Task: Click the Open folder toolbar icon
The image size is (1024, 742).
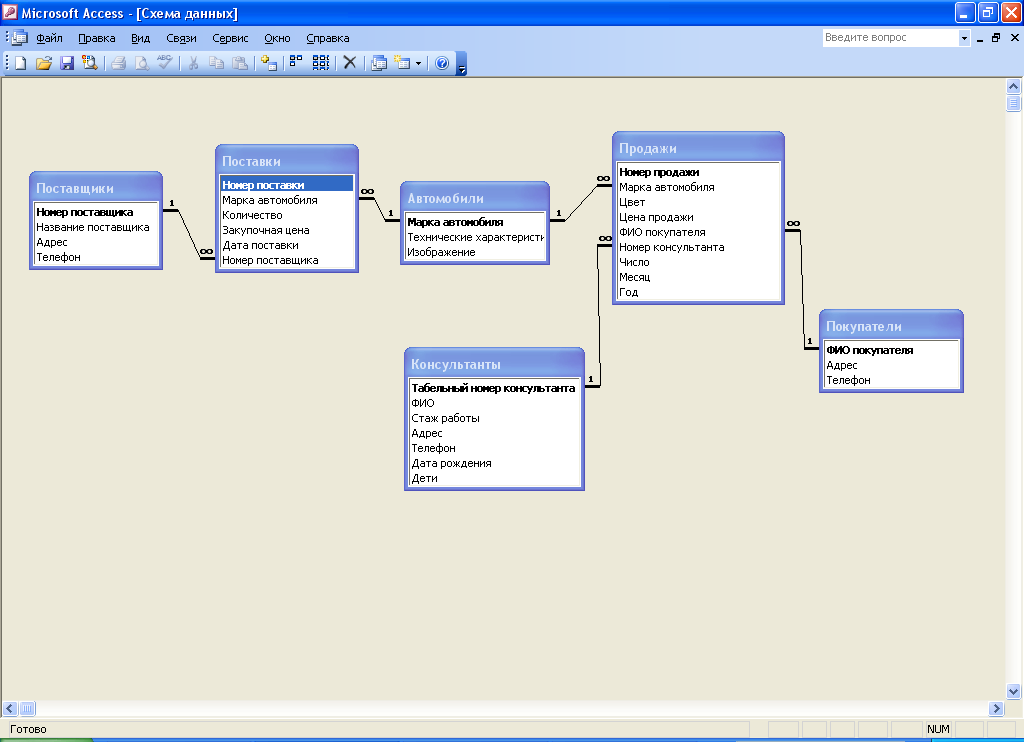Action: click(44, 63)
